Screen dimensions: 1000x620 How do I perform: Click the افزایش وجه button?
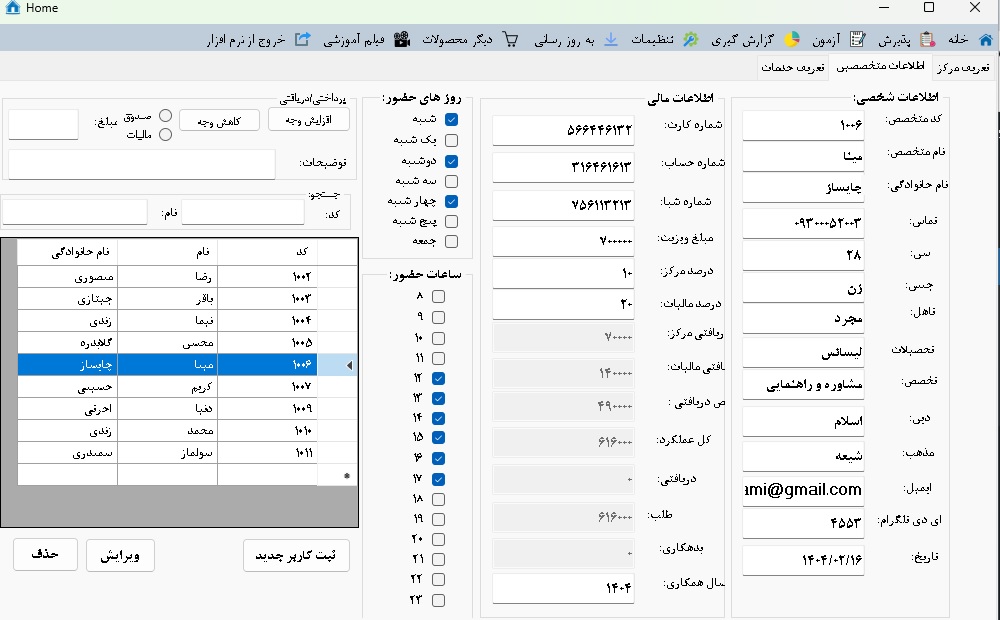(x=309, y=120)
